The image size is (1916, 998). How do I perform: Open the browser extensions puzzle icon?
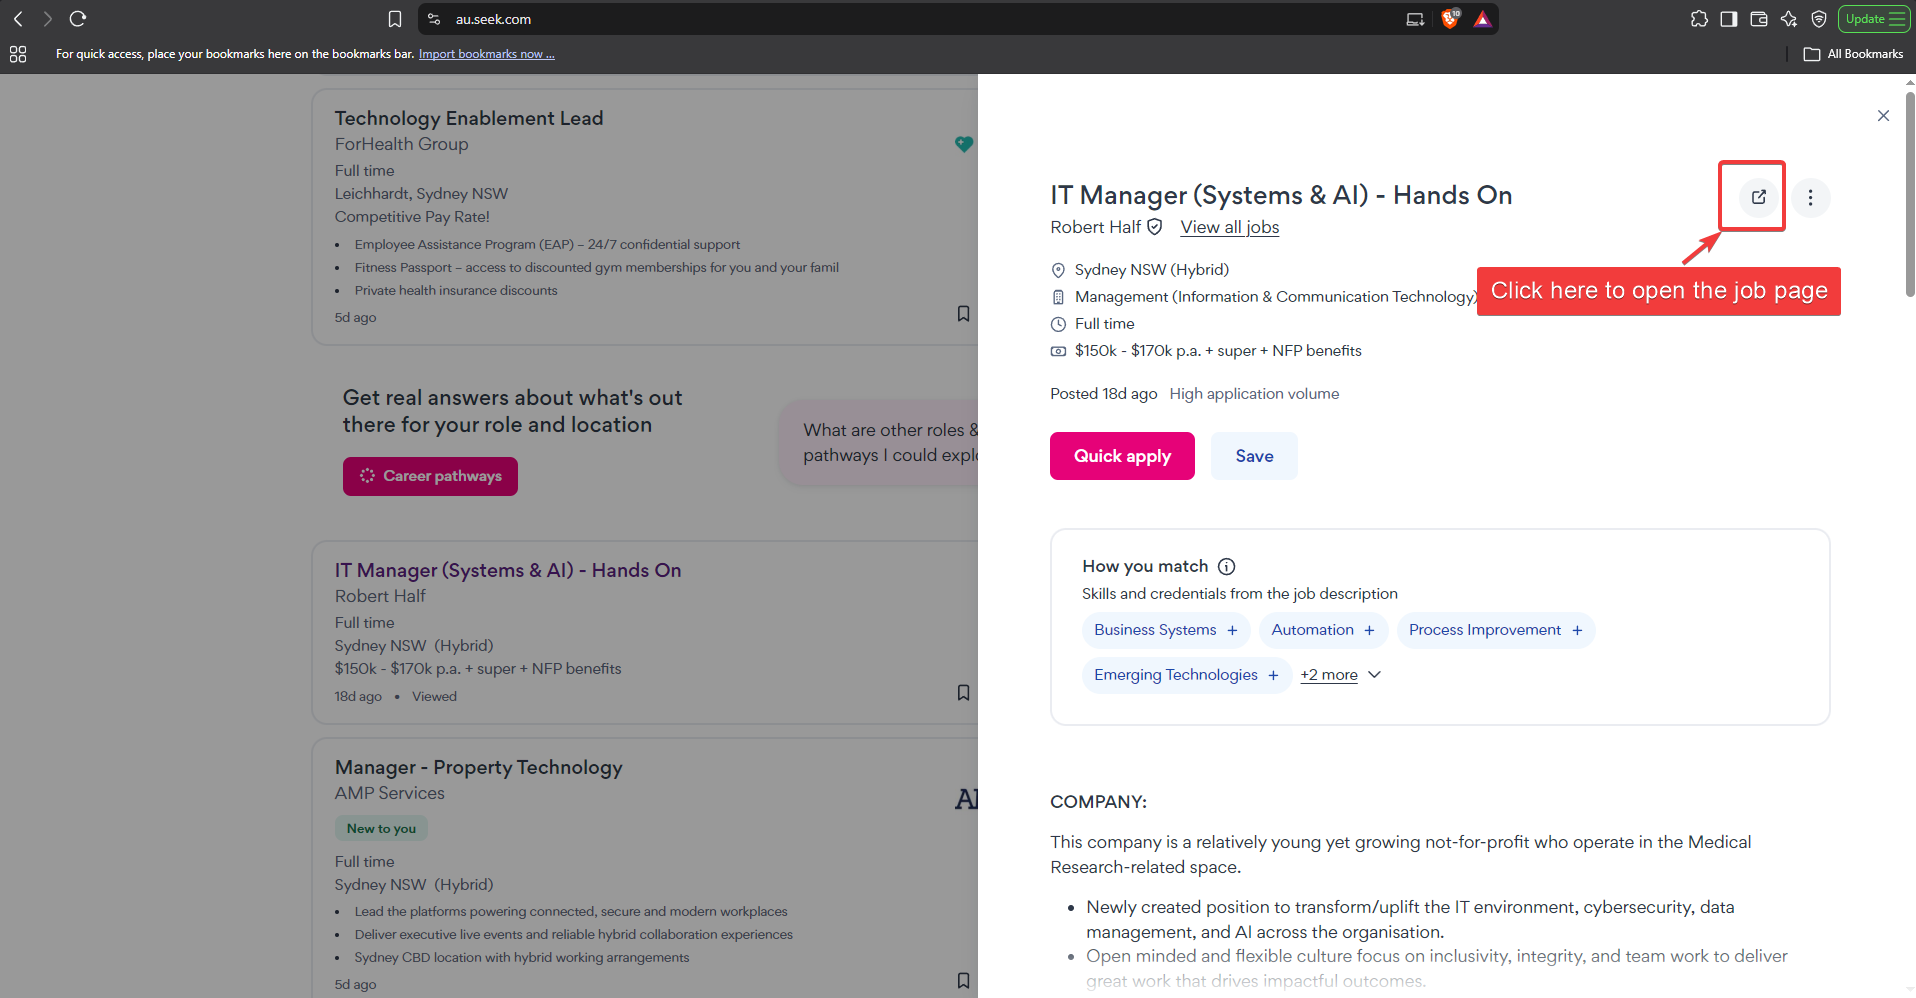click(1699, 19)
